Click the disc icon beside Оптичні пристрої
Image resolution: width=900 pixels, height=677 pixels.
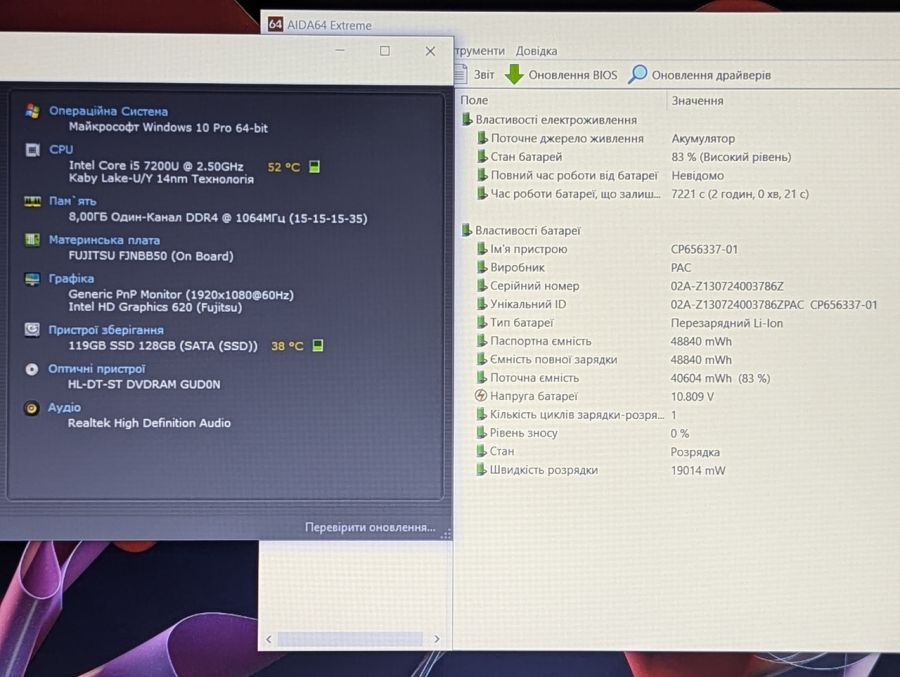pos(32,369)
